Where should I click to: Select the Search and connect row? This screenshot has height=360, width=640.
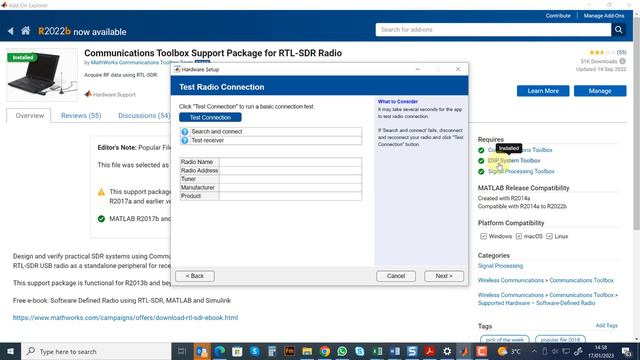pos(271,131)
